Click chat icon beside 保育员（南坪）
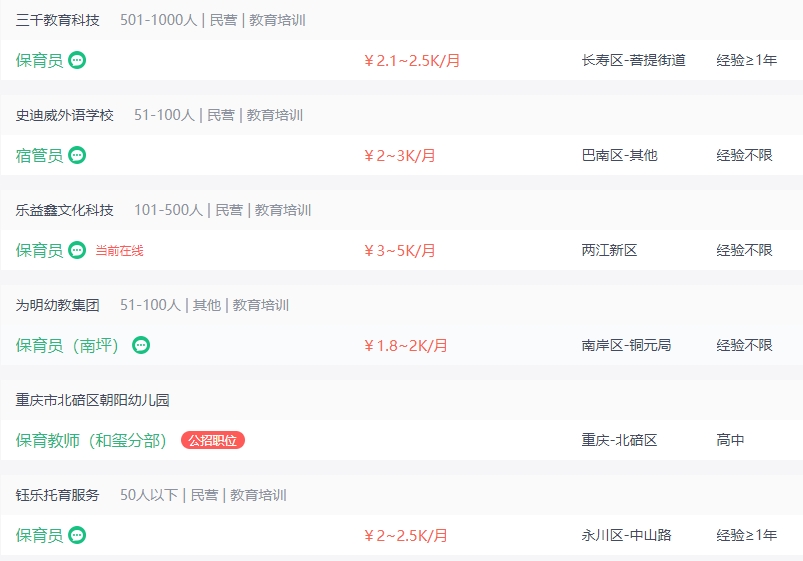The width and height of the screenshot is (803, 561). [141, 345]
